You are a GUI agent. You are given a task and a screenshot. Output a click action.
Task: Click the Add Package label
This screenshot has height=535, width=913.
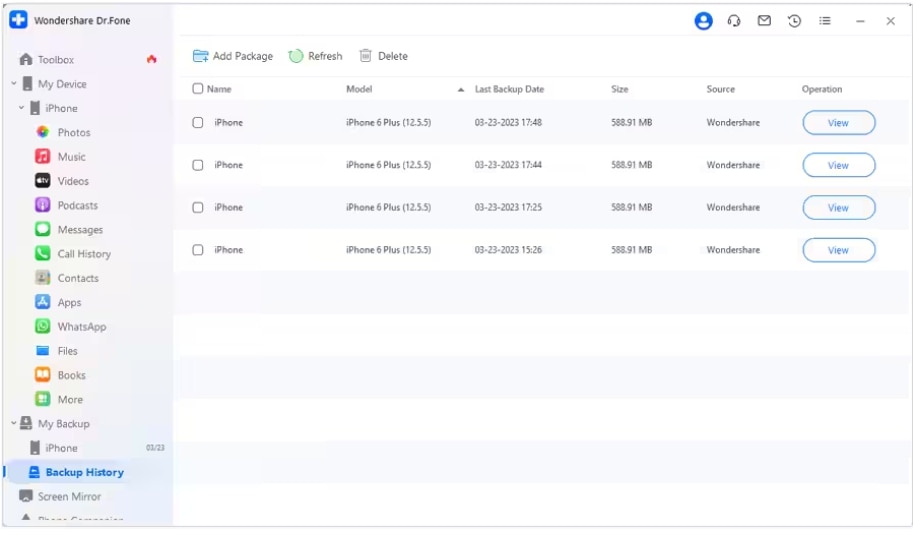point(243,56)
